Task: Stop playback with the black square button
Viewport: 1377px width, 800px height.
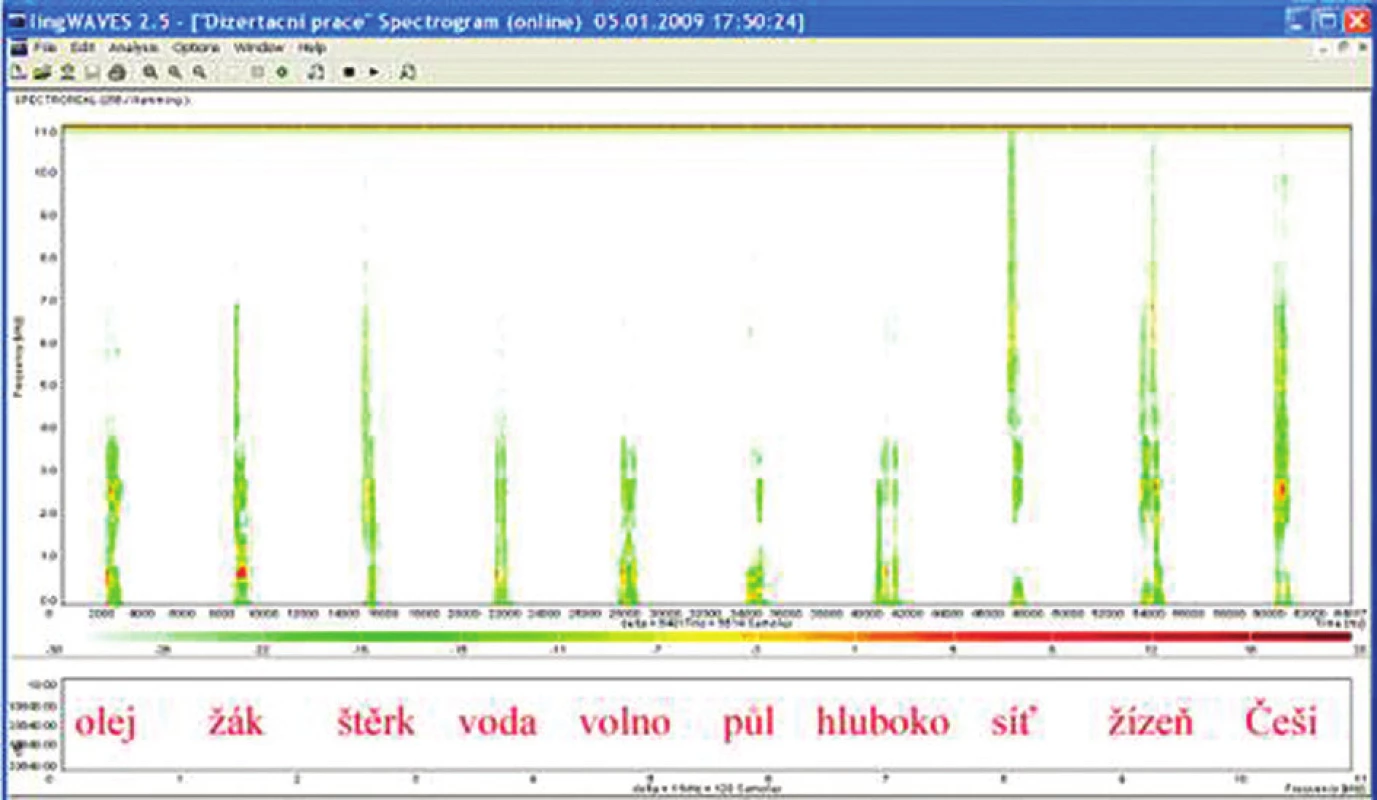Action: pyautogui.click(x=348, y=72)
